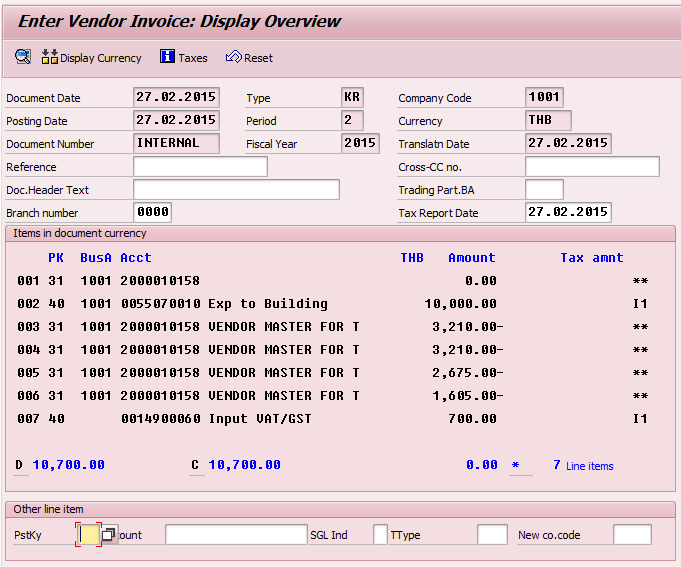The height and width of the screenshot is (567, 681).
Task: Click I1 tax code on line 007
Action: (x=640, y=419)
